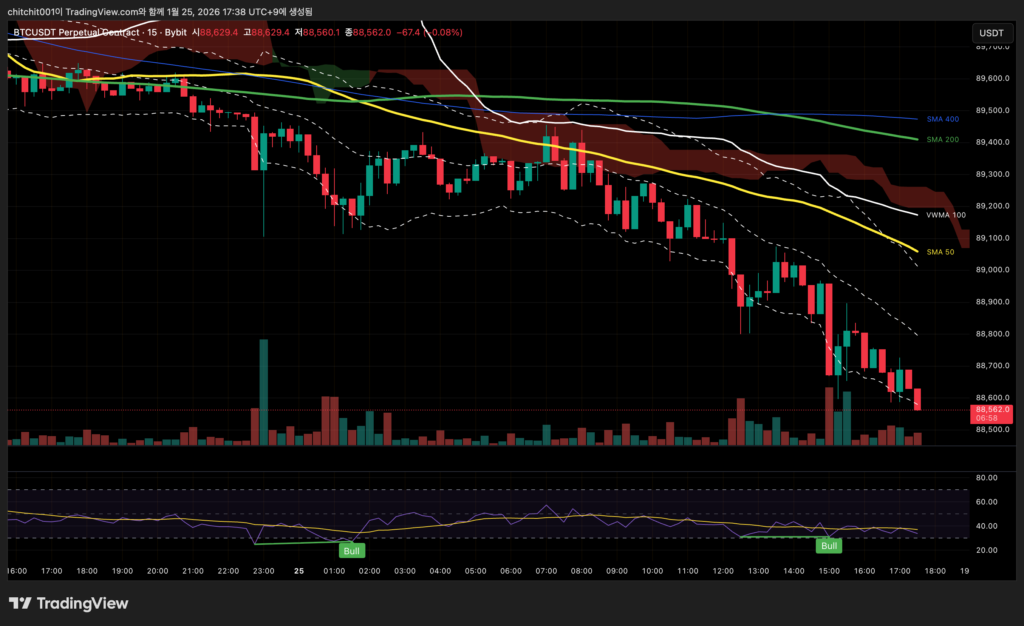The width and height of the screenshot is (1024, 626).
Task: Click the 89,500.0 price axis label
Action: pos(991,110)
